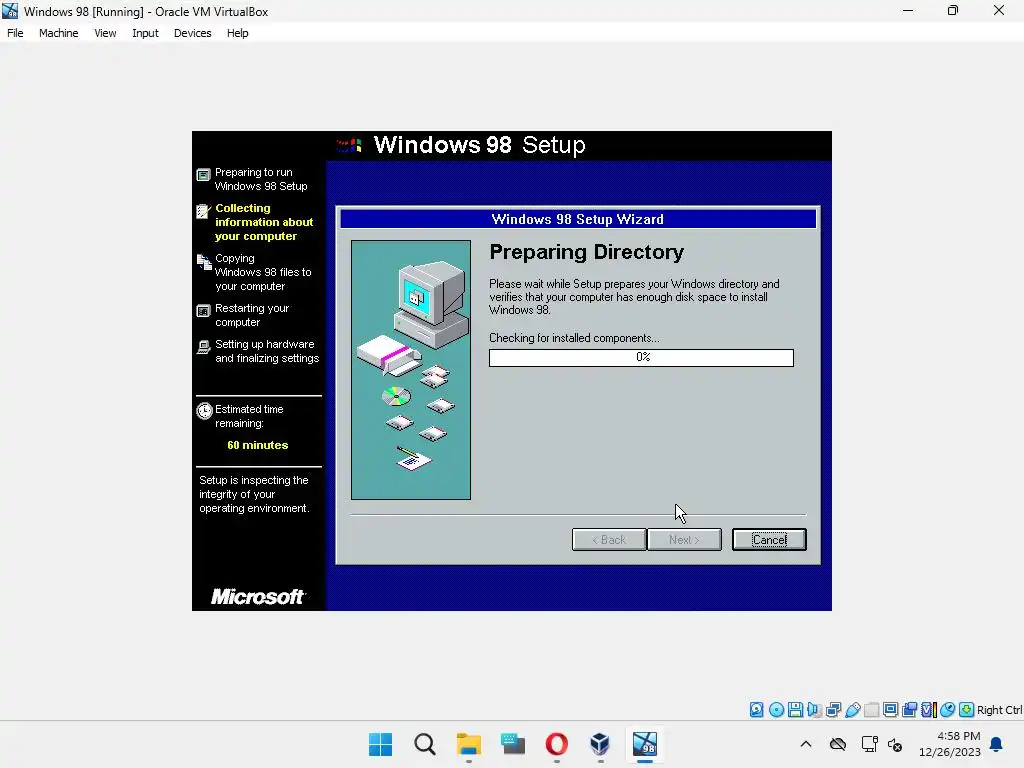Click the disabled Next button
Screen dimensions: 1024x768
(x=684, y=539)
